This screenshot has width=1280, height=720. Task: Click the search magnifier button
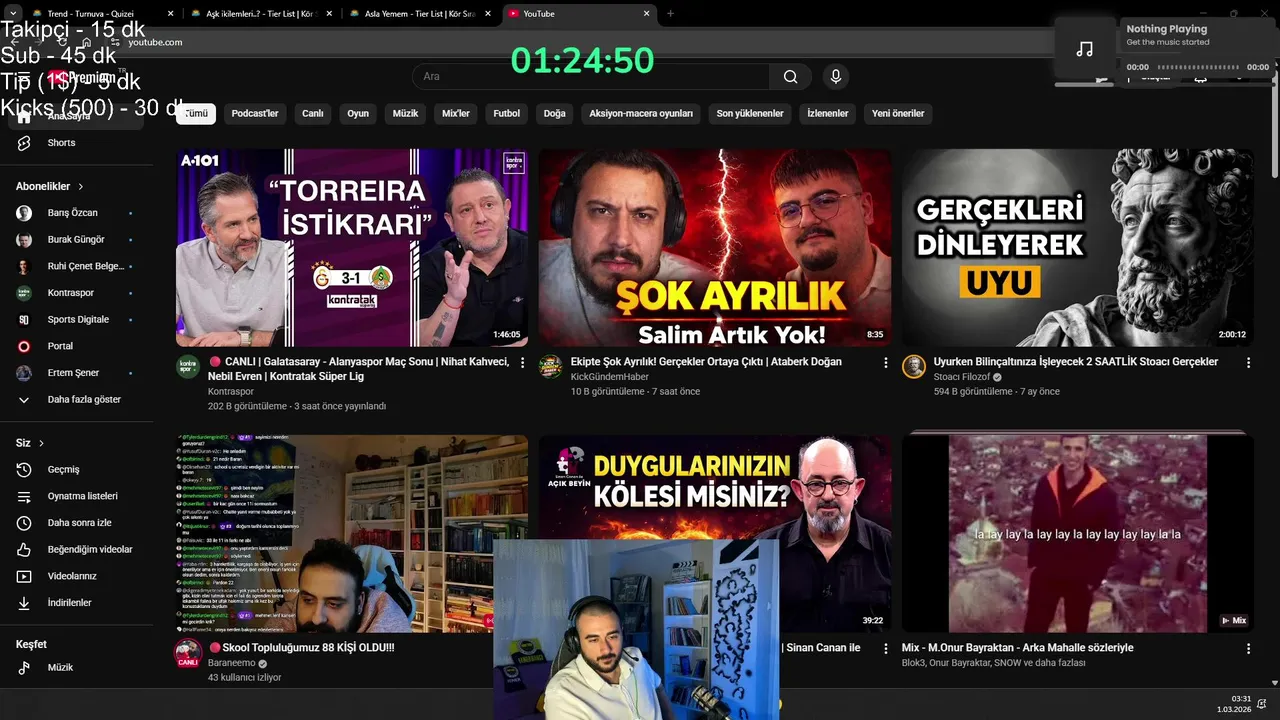click(790, 77)
